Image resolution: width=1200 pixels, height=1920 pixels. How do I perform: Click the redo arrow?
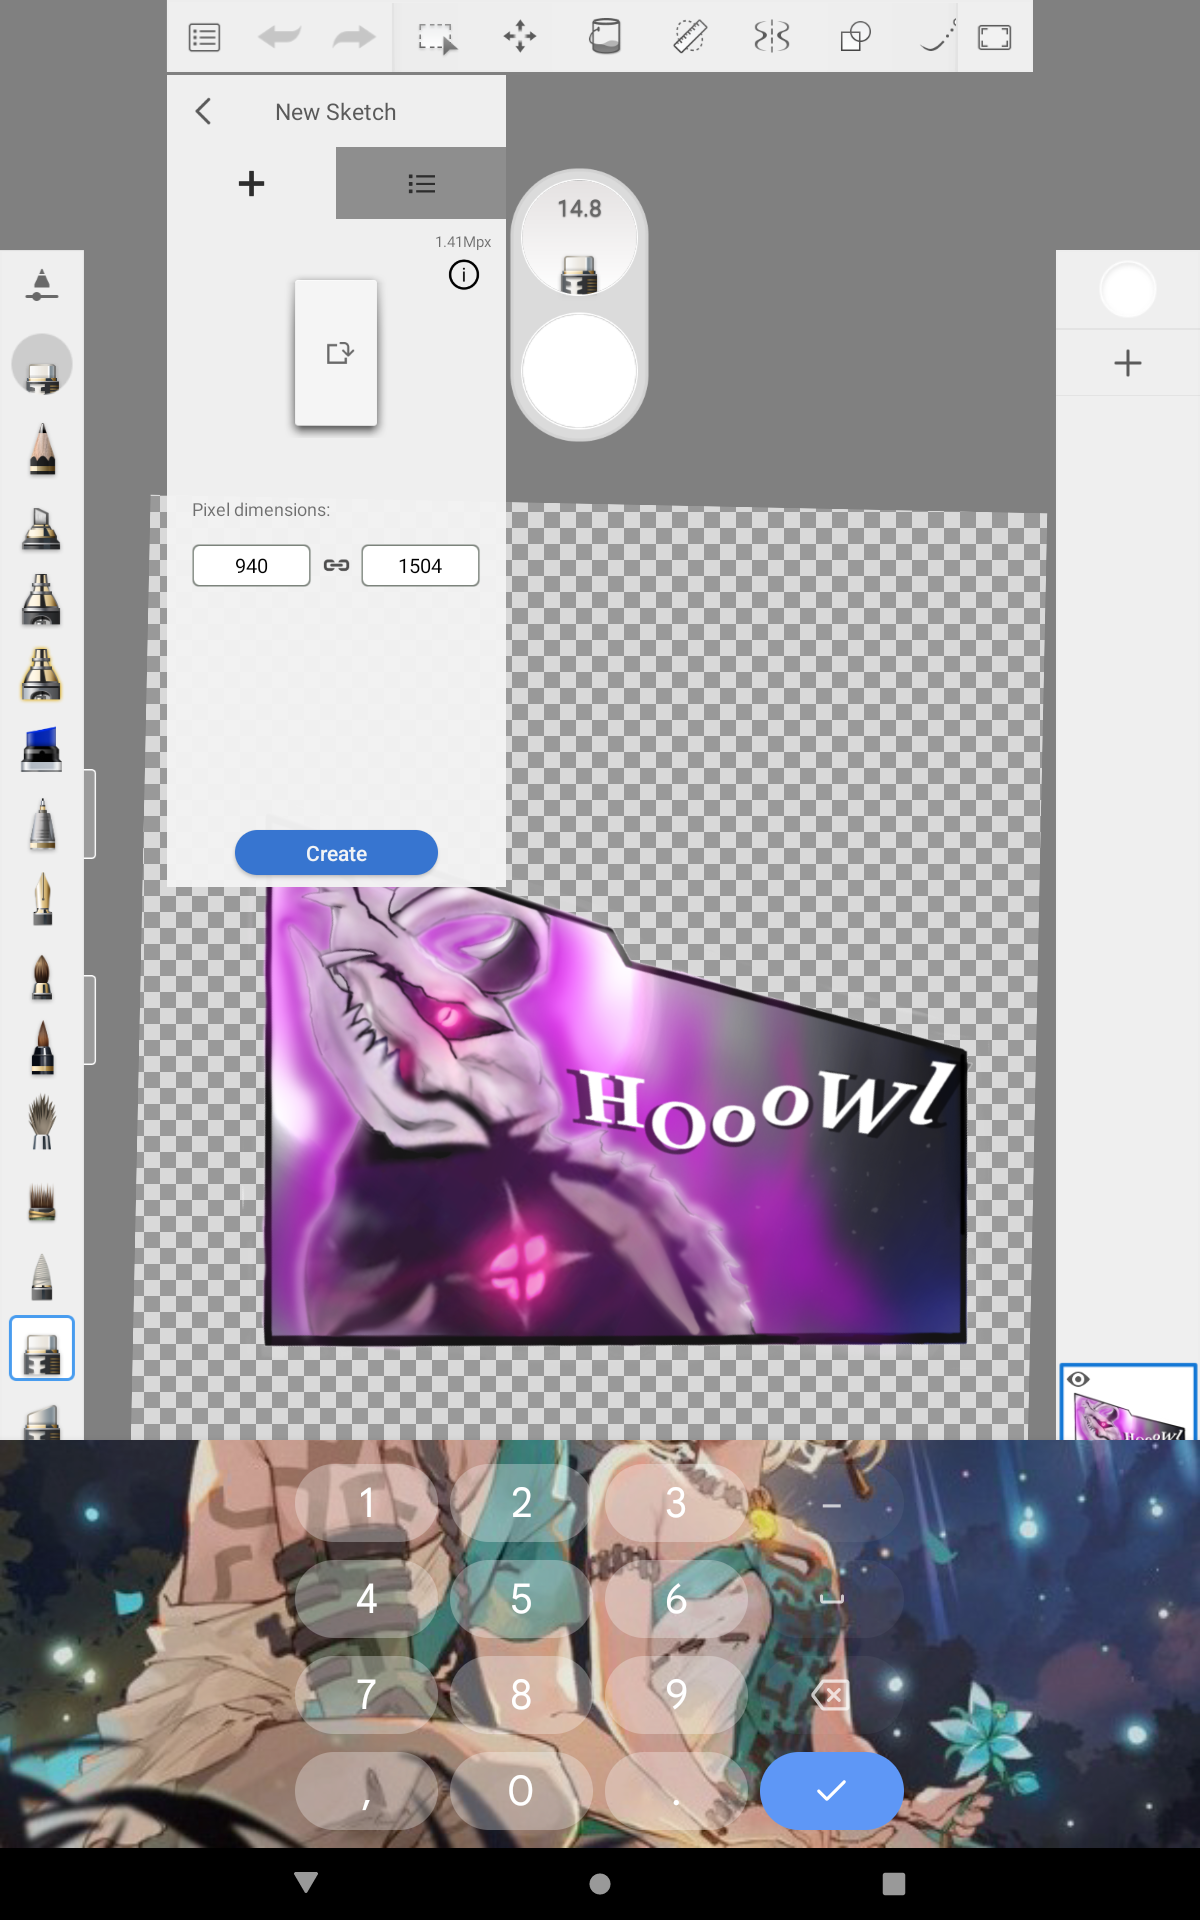click(x=353, y=38)
